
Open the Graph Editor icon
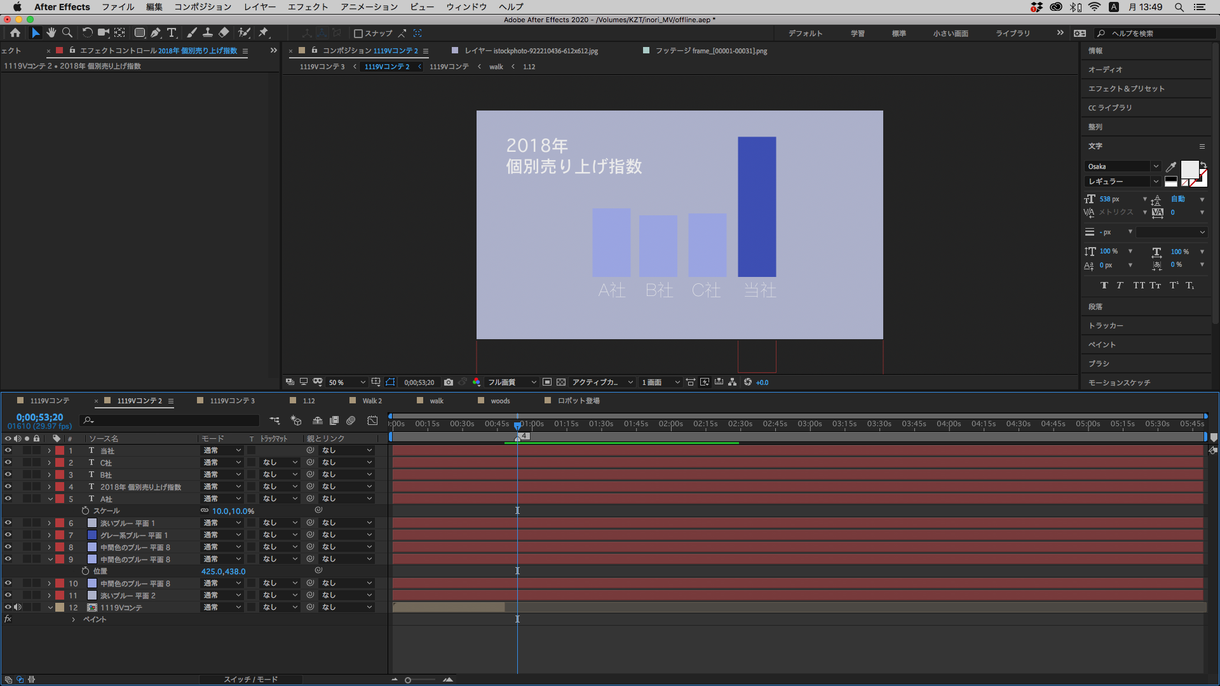point(372,421)
